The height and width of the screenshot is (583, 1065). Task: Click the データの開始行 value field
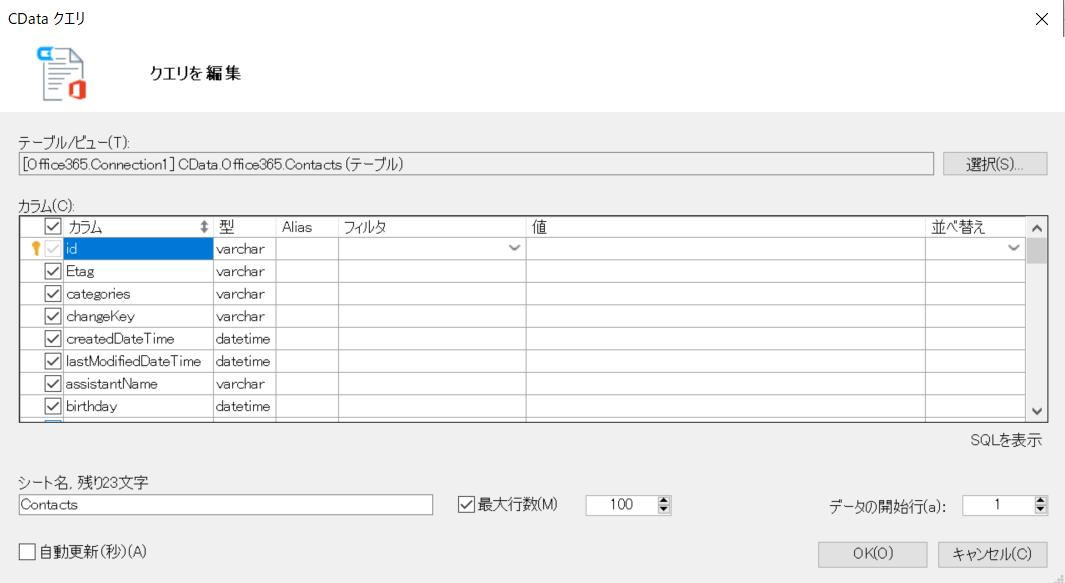click(x=998, y=505)
